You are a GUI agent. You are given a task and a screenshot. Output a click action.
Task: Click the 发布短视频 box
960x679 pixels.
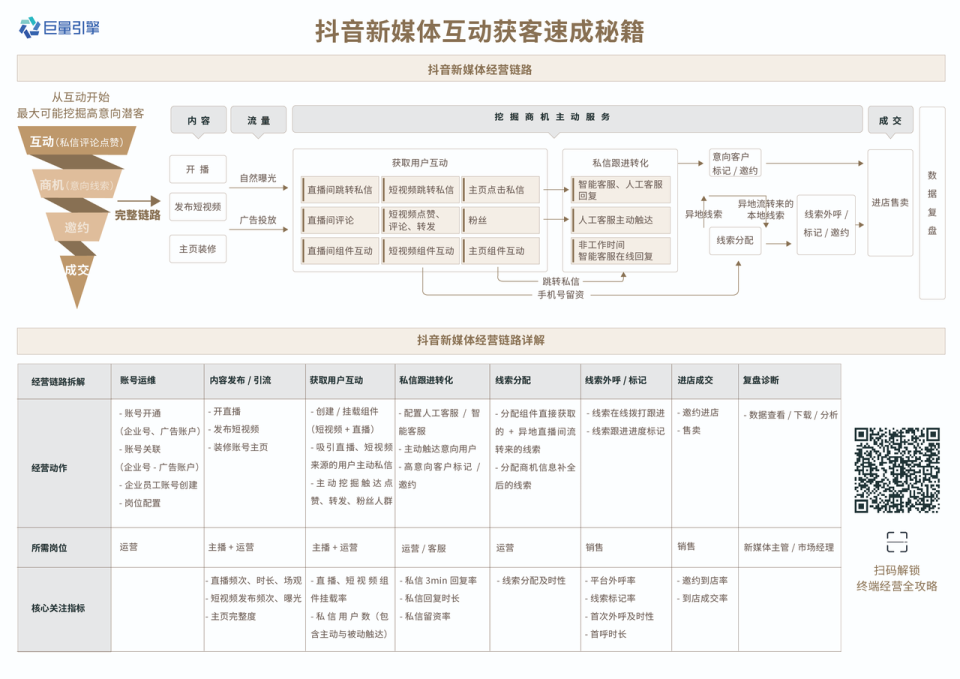tap(198, 207)
